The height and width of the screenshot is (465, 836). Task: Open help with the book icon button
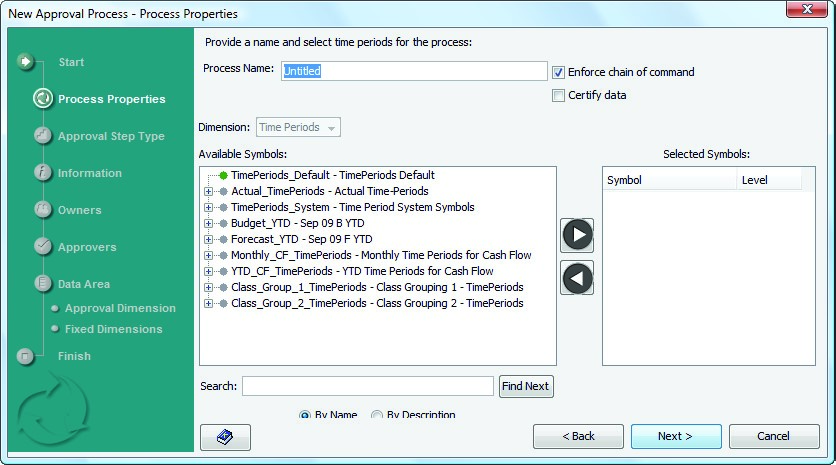pos(225,437)
